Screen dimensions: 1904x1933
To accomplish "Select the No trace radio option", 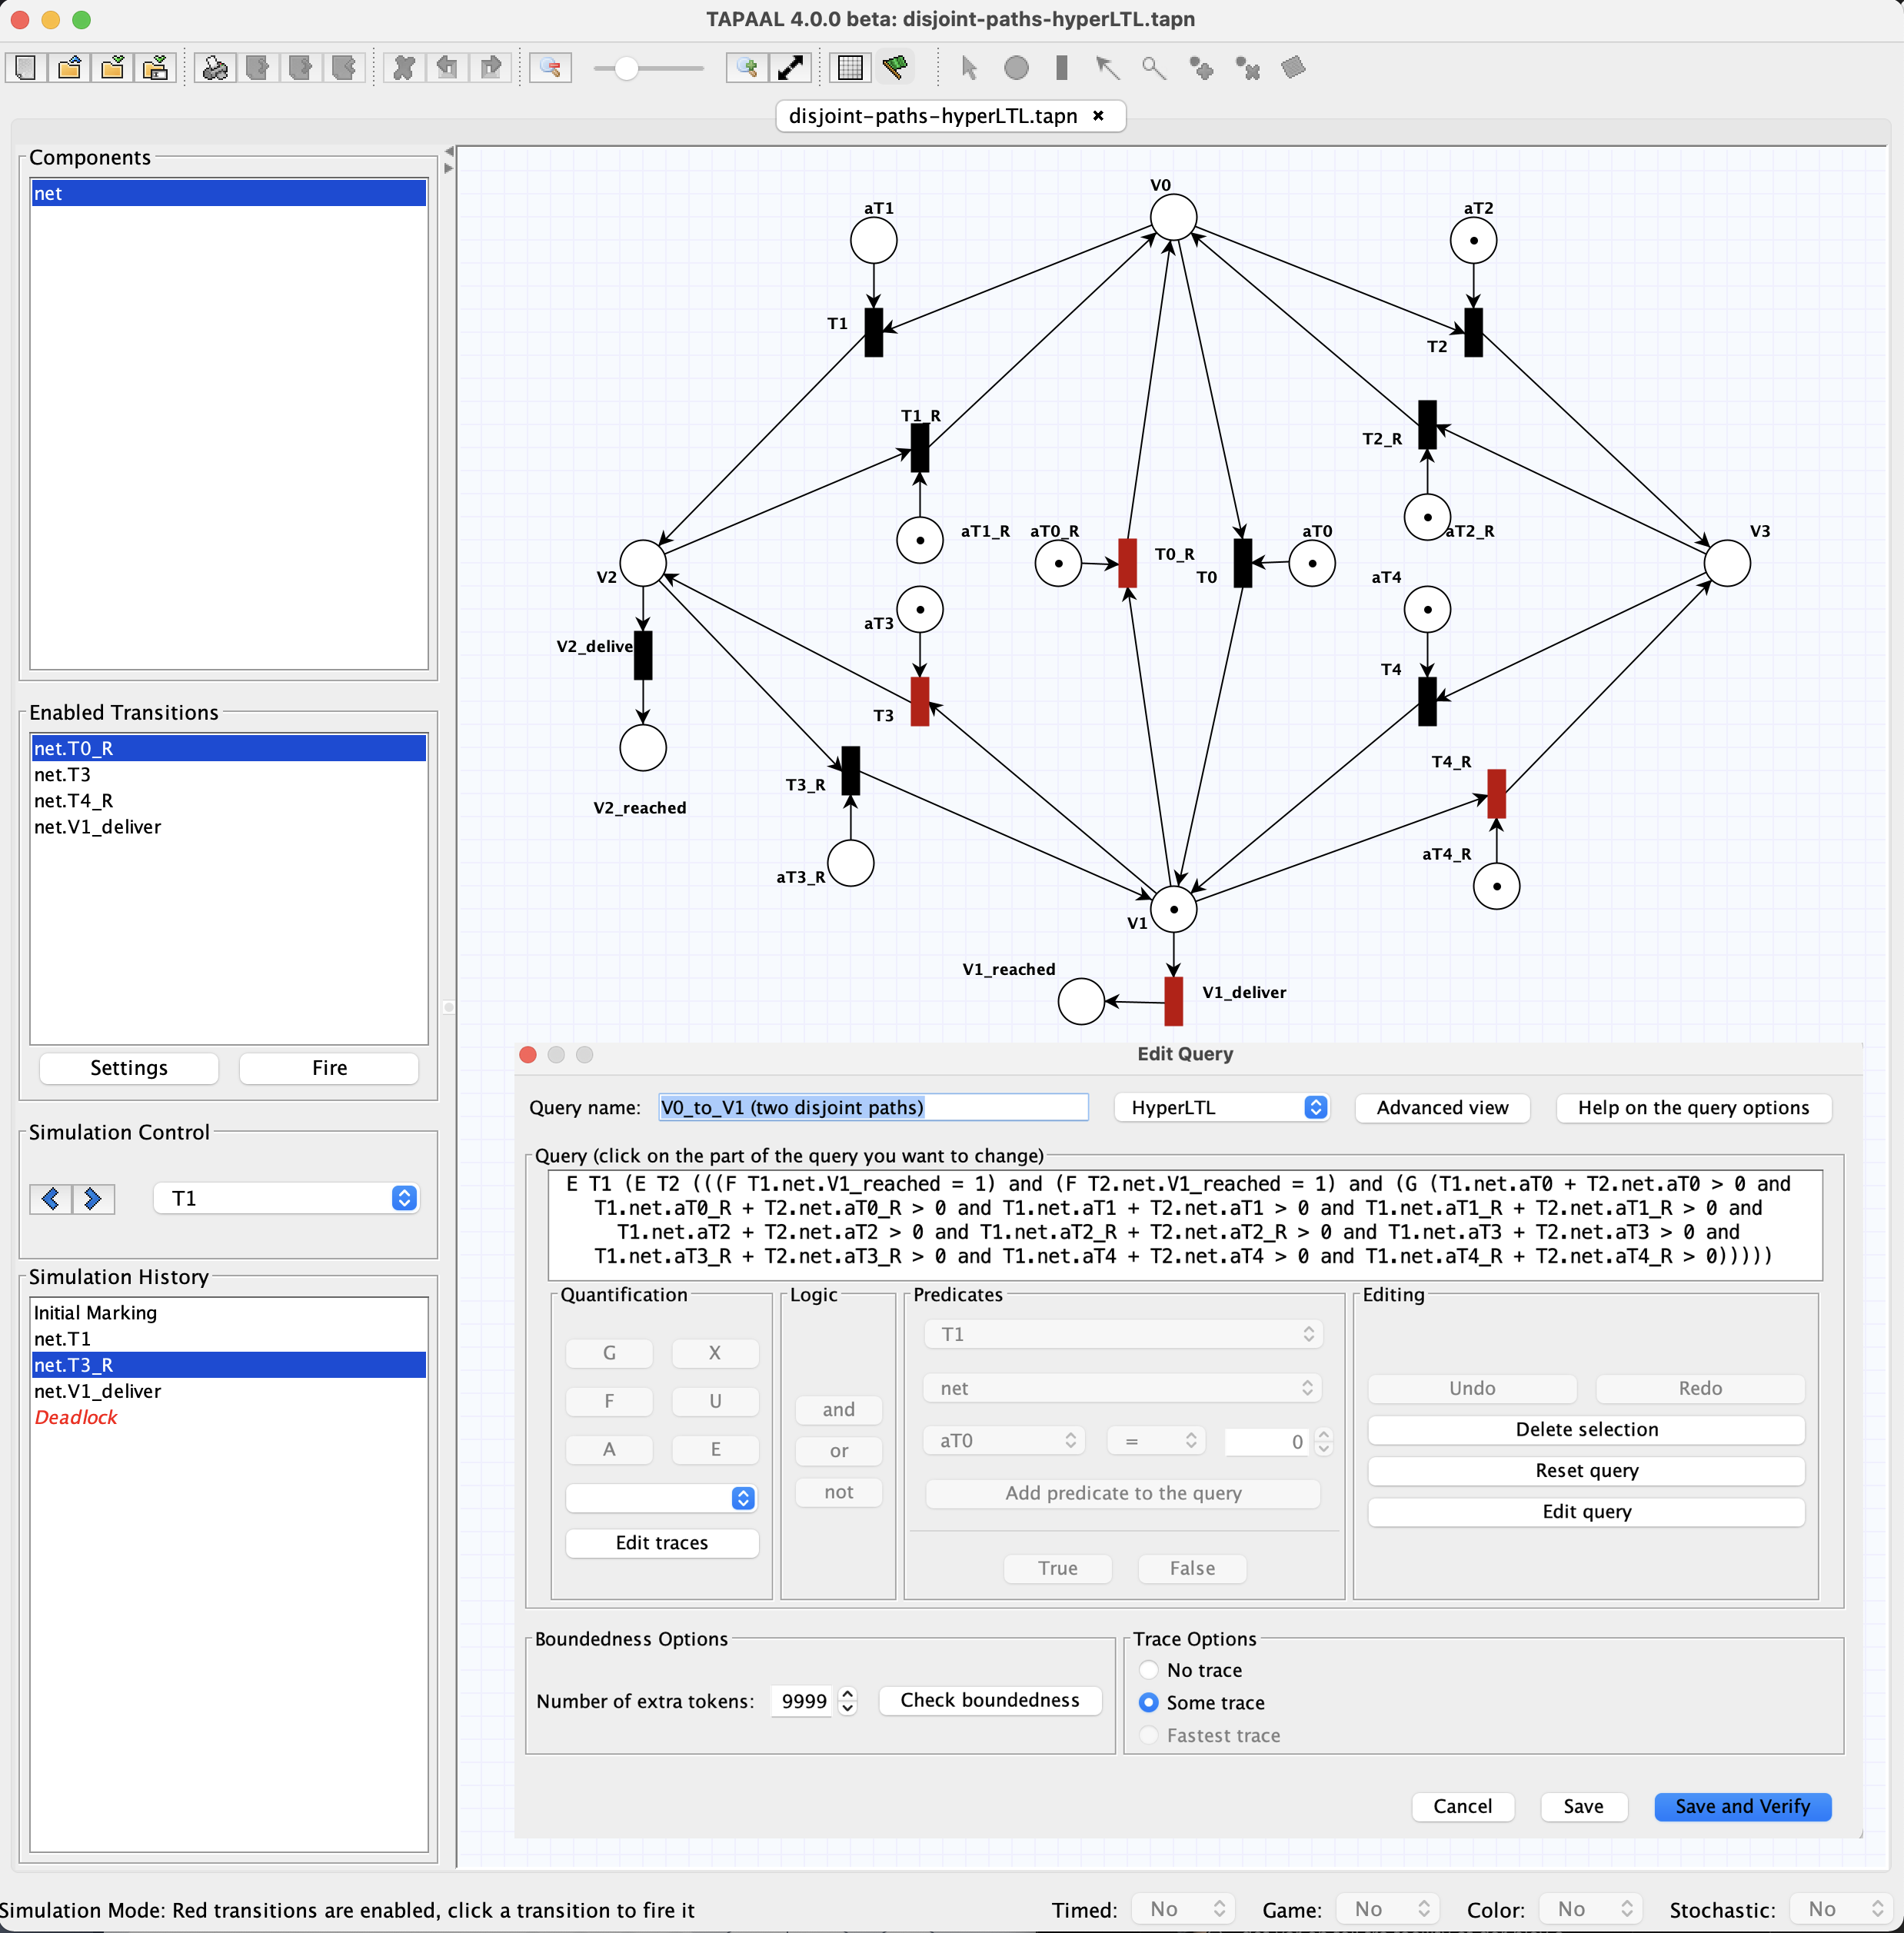I will pyautogui.click(x=1149, y=1670).
